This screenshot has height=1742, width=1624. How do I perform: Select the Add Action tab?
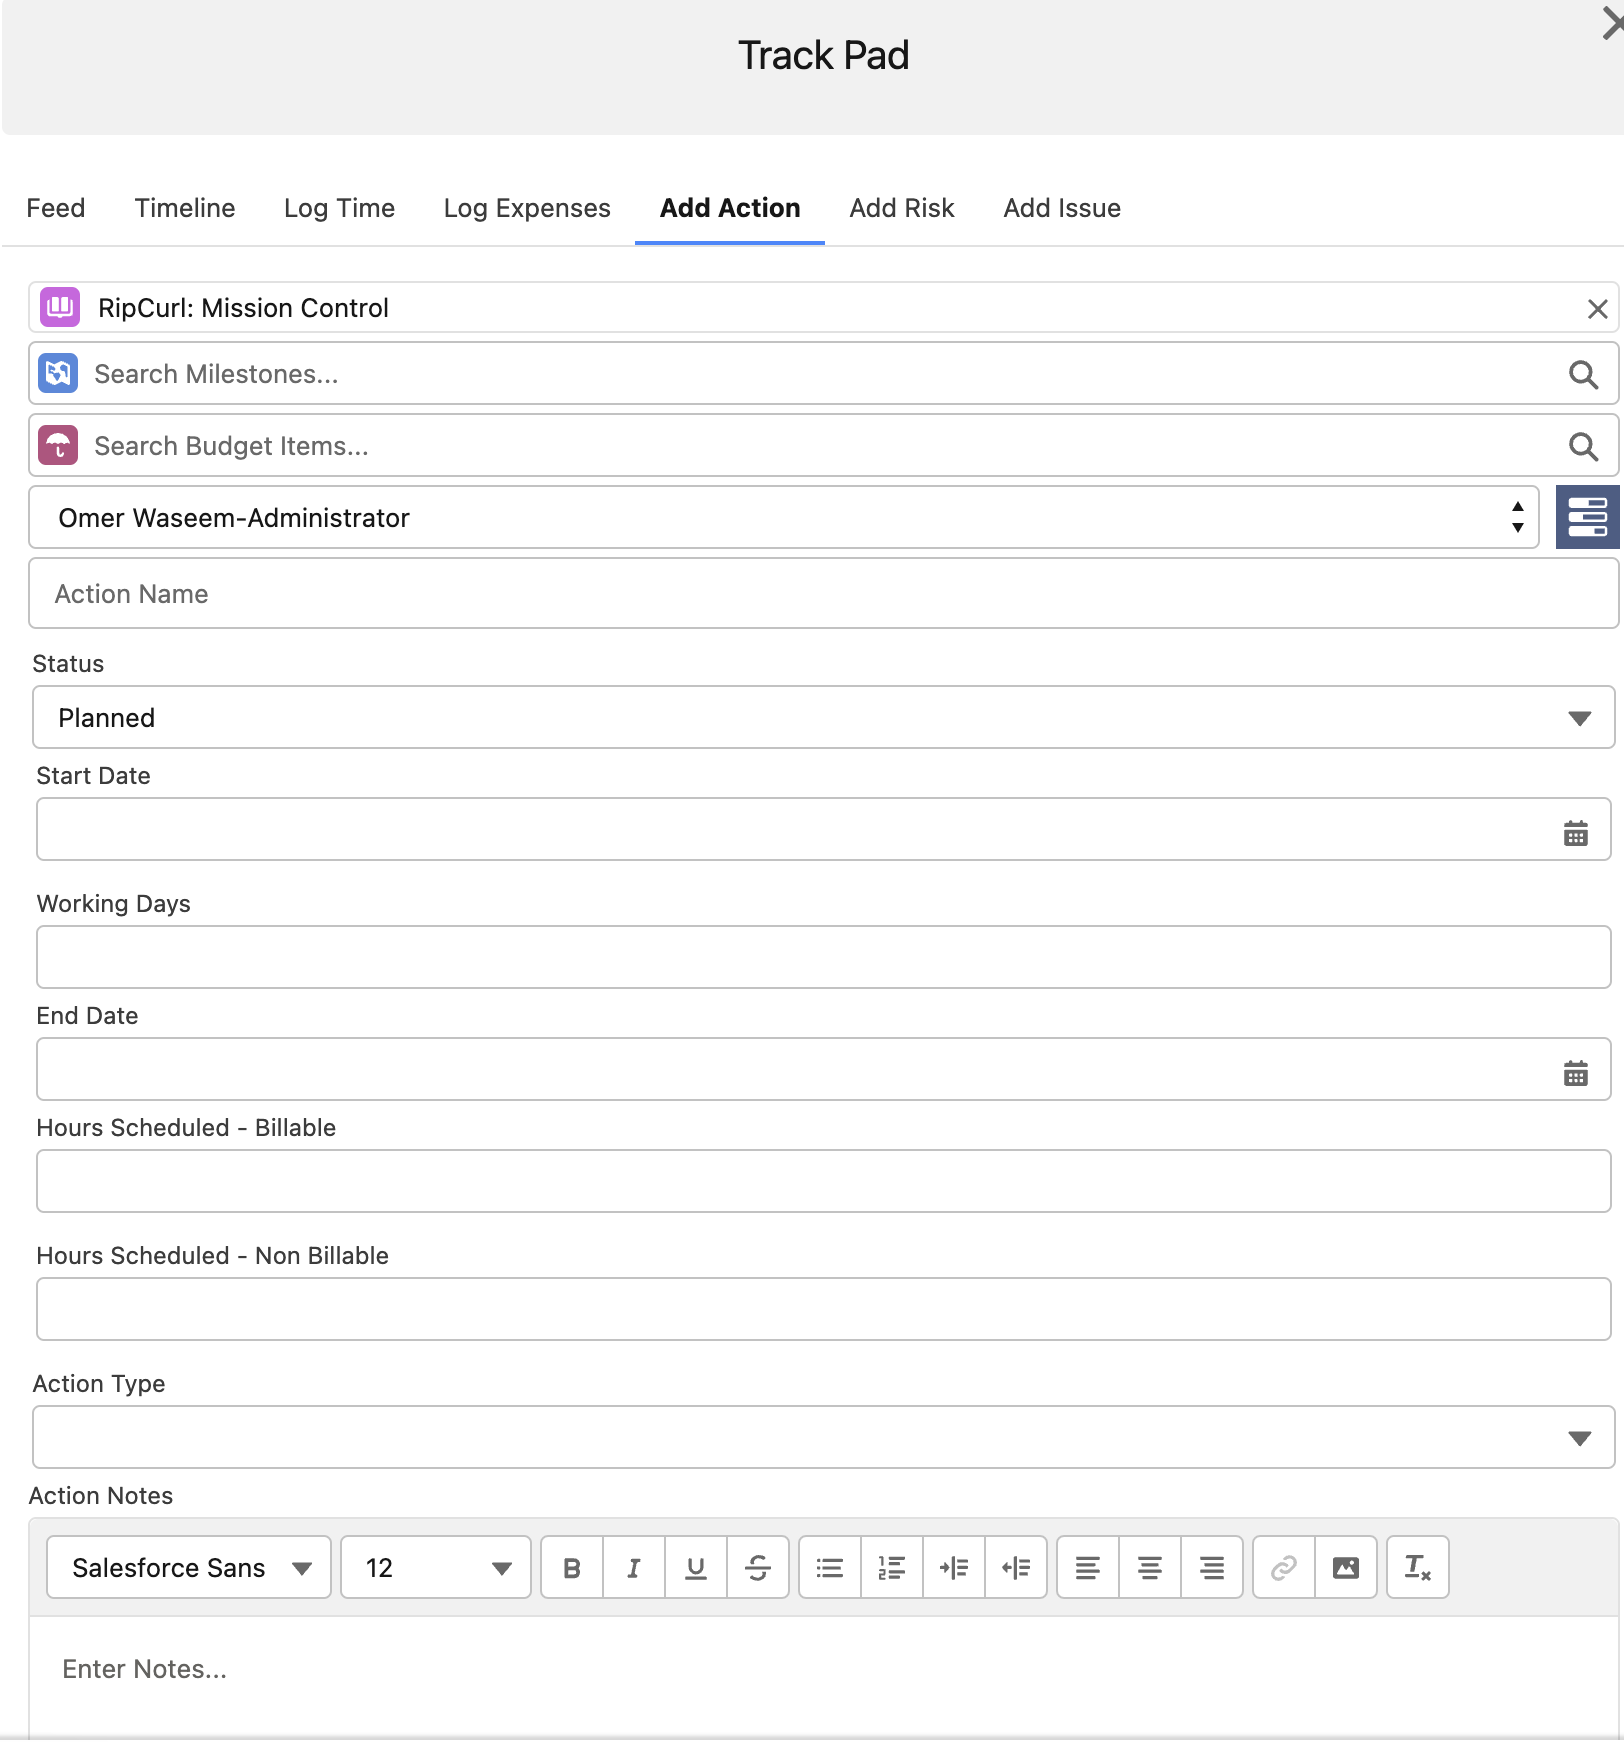(730, 208)
